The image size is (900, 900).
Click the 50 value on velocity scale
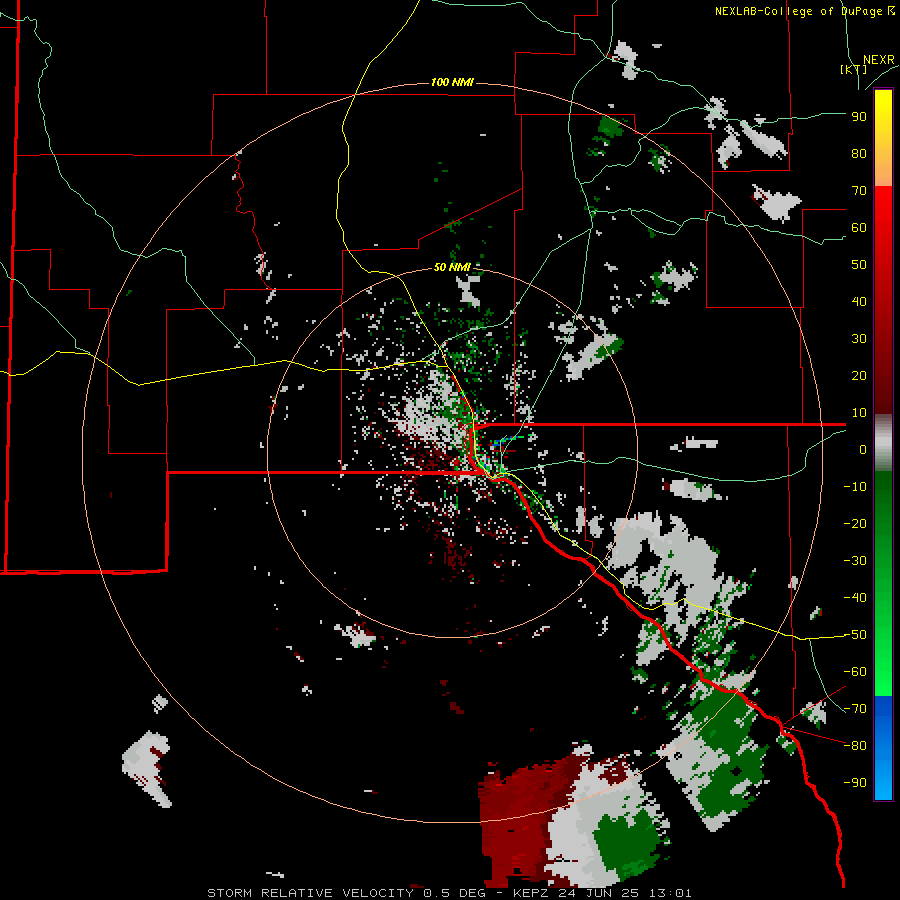pyautogui.click(x=859, y=265)
